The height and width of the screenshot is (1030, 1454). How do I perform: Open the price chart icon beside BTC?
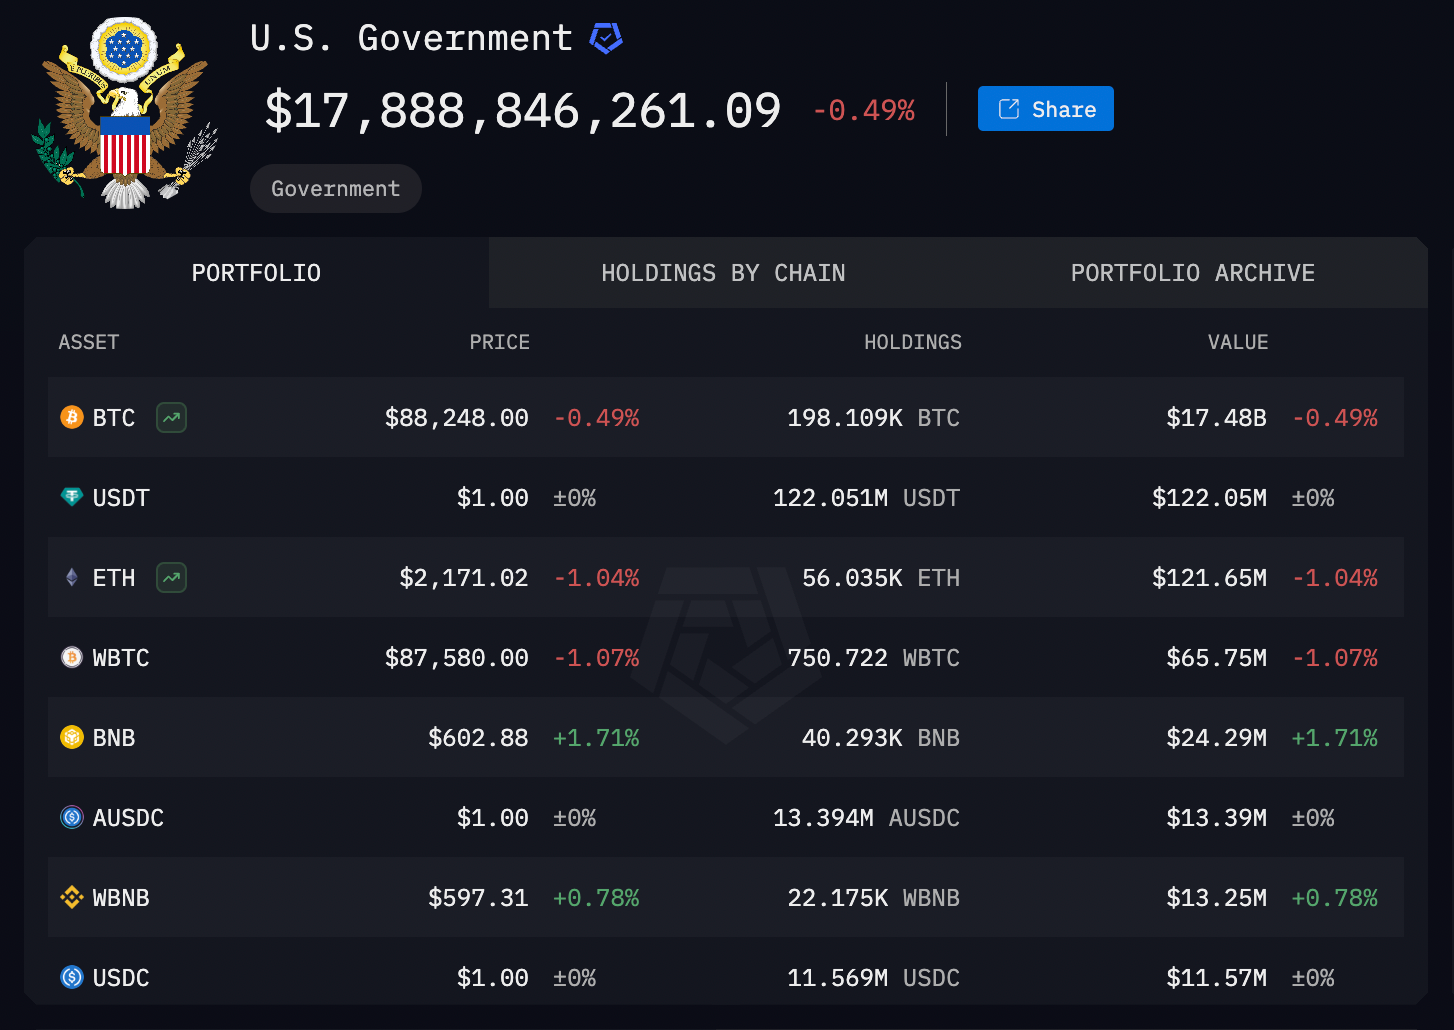coord(170,417)
